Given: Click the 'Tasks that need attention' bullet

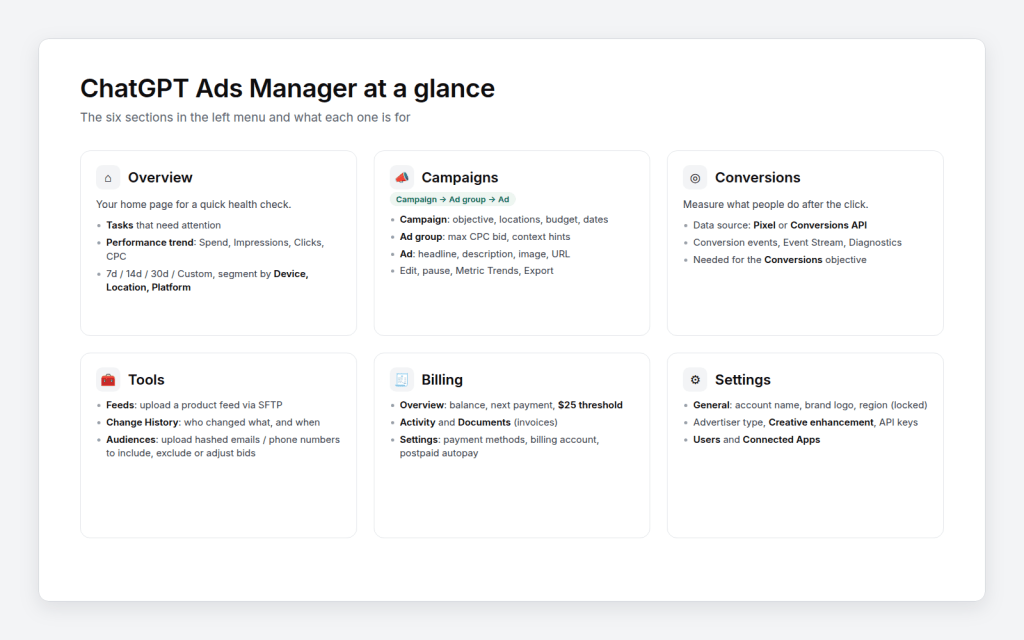Looking at the screenshot, I should click(163, 225).
